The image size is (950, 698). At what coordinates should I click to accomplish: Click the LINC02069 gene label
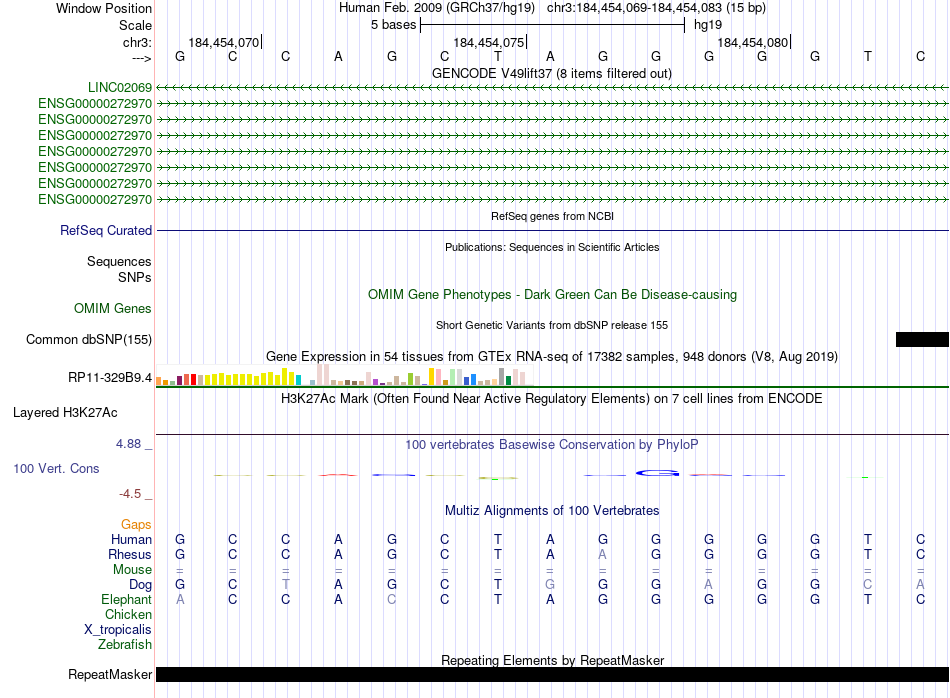pyautogui.click(x=119, y=87)
